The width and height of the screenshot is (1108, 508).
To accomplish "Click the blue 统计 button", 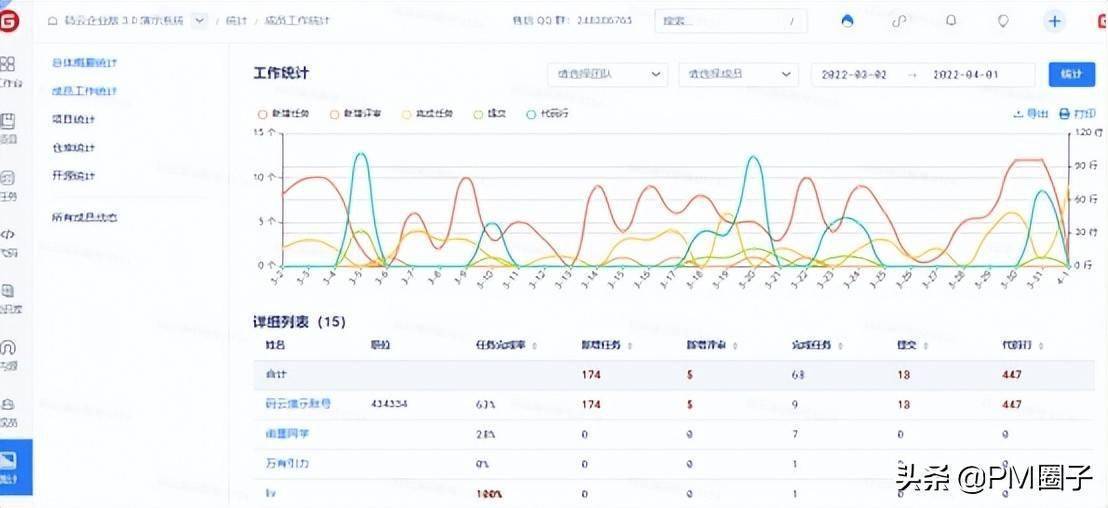I will pos(1072,74).
